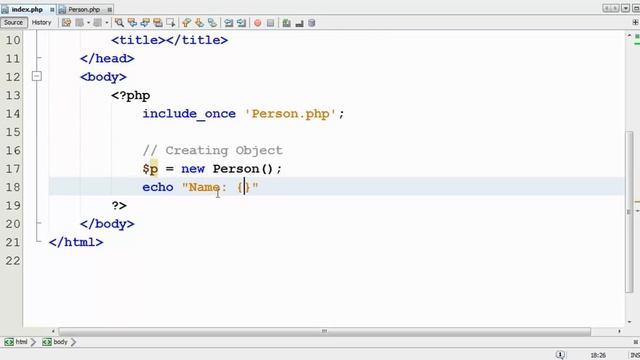Click the editor tabs scroll left/right button
Image resolution: width=640 pixels, height=360 pixels.
click(x=611, y=8)
